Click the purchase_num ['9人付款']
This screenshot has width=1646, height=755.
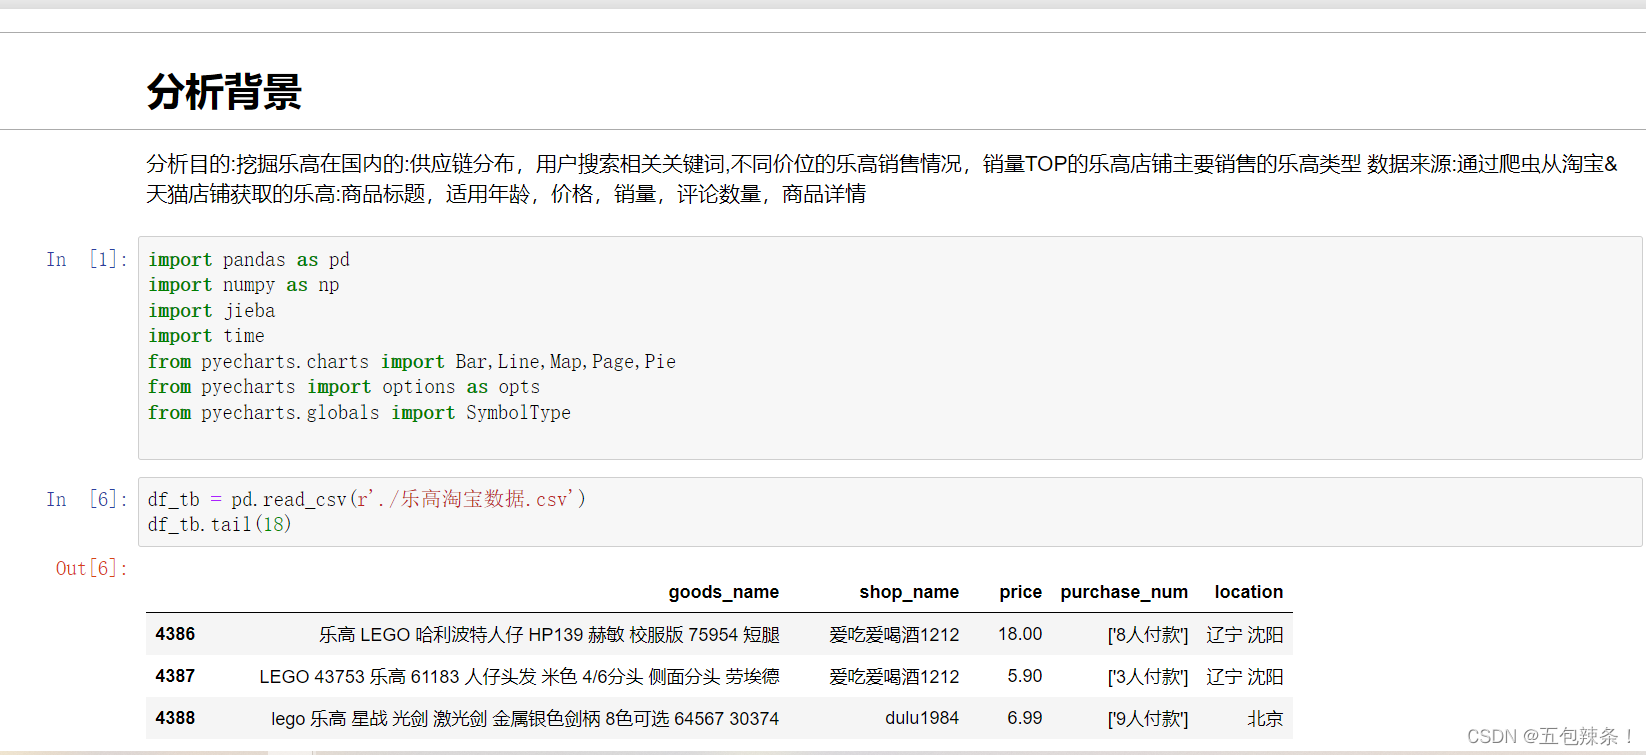coord(1148,719)
